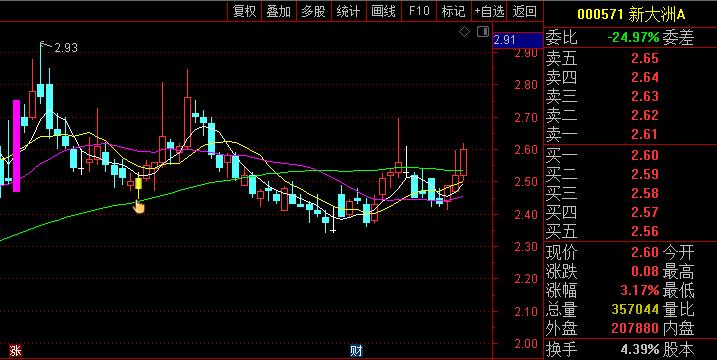Click the 2.80 price axis label
The height and width of the screenshot is (360, 717).
(526, 85)
